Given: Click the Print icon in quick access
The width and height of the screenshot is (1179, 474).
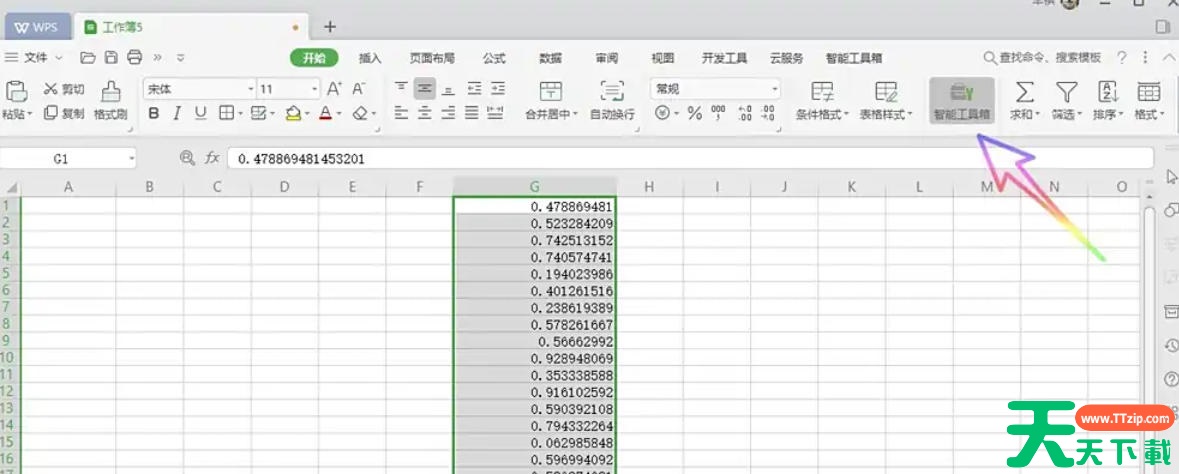Looking at the screenshot, I should pos(135,57).
